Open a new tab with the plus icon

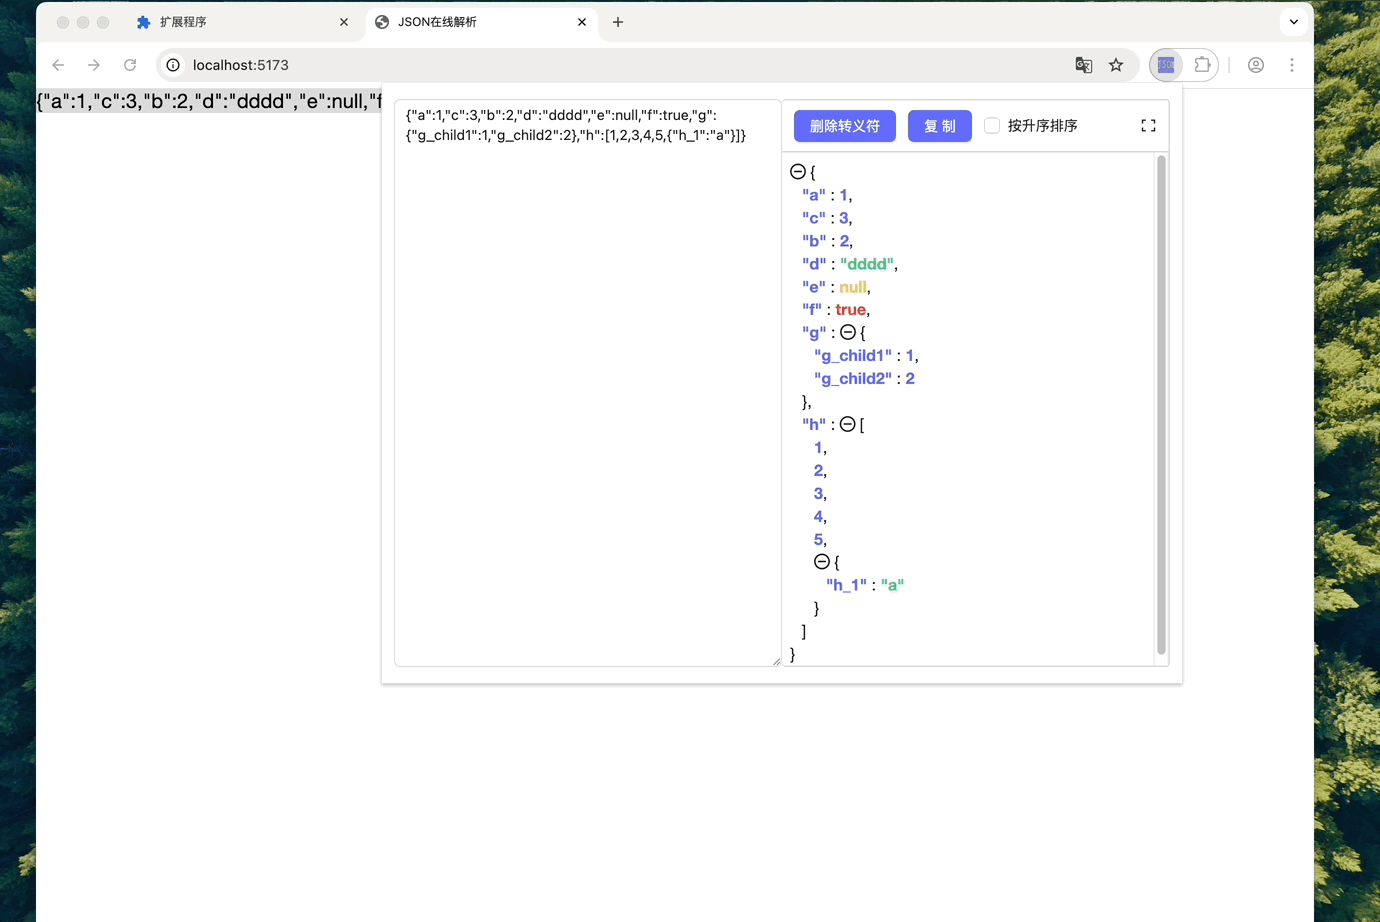pos(617,21)
